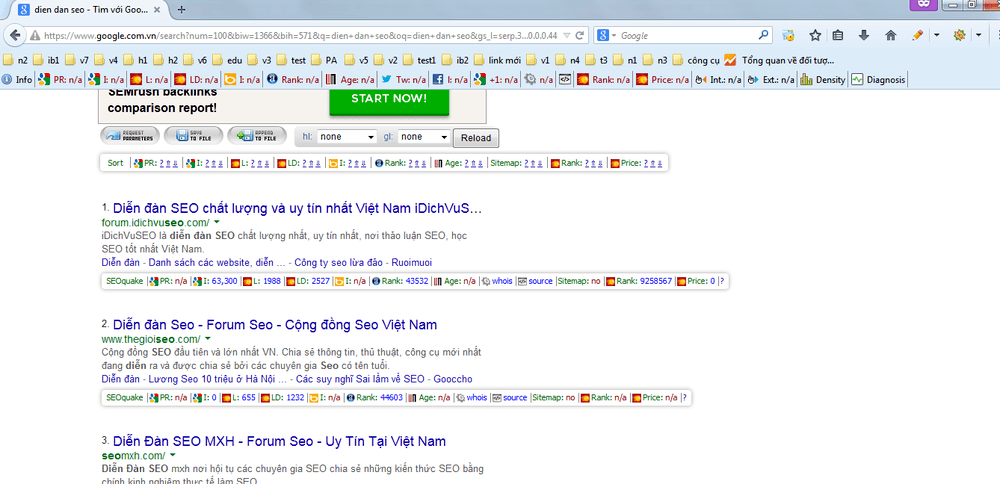Image resolution: width=1000 pixels, height=484 pixels.
Task: Open the green arrow beside seomxh.com
Action: [173, 455]
